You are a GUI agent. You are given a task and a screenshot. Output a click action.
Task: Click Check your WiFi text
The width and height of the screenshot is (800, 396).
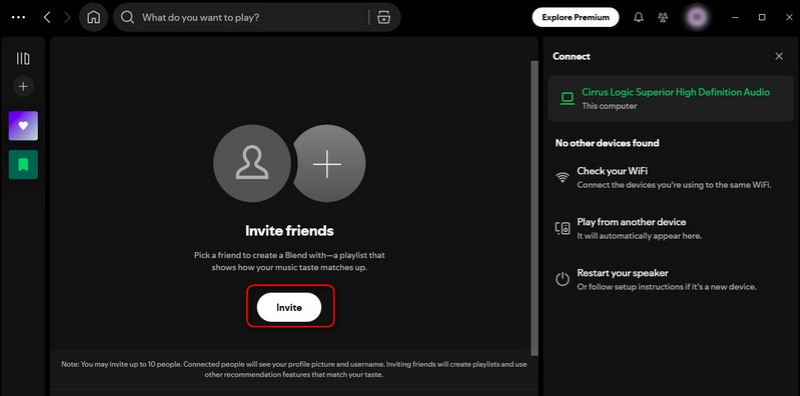point(612,171)
